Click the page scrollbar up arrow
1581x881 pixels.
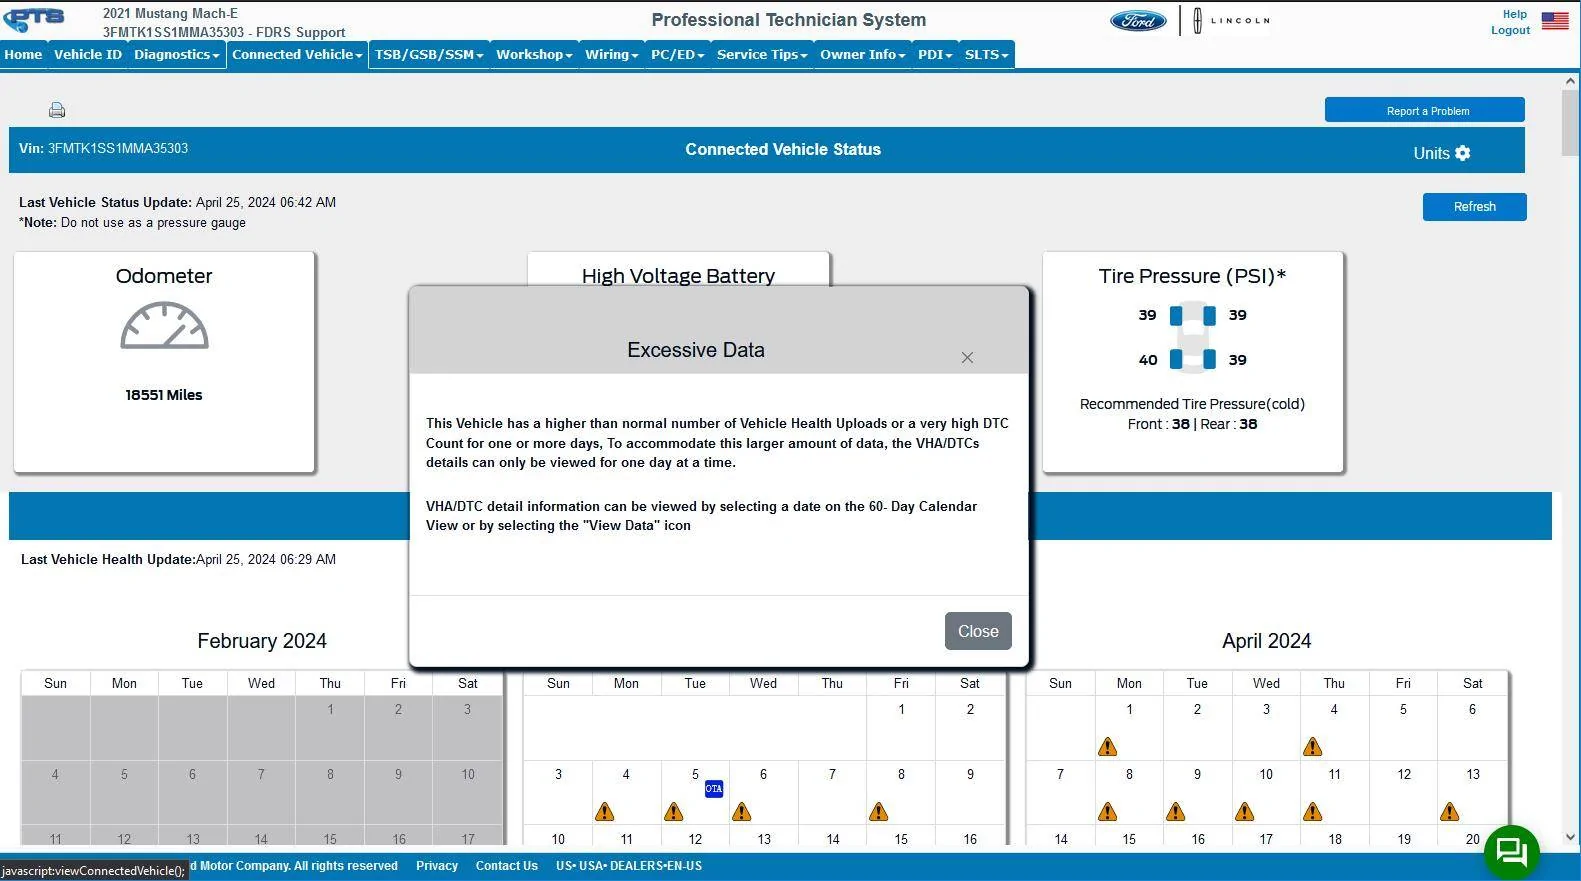pos(1570,80)
